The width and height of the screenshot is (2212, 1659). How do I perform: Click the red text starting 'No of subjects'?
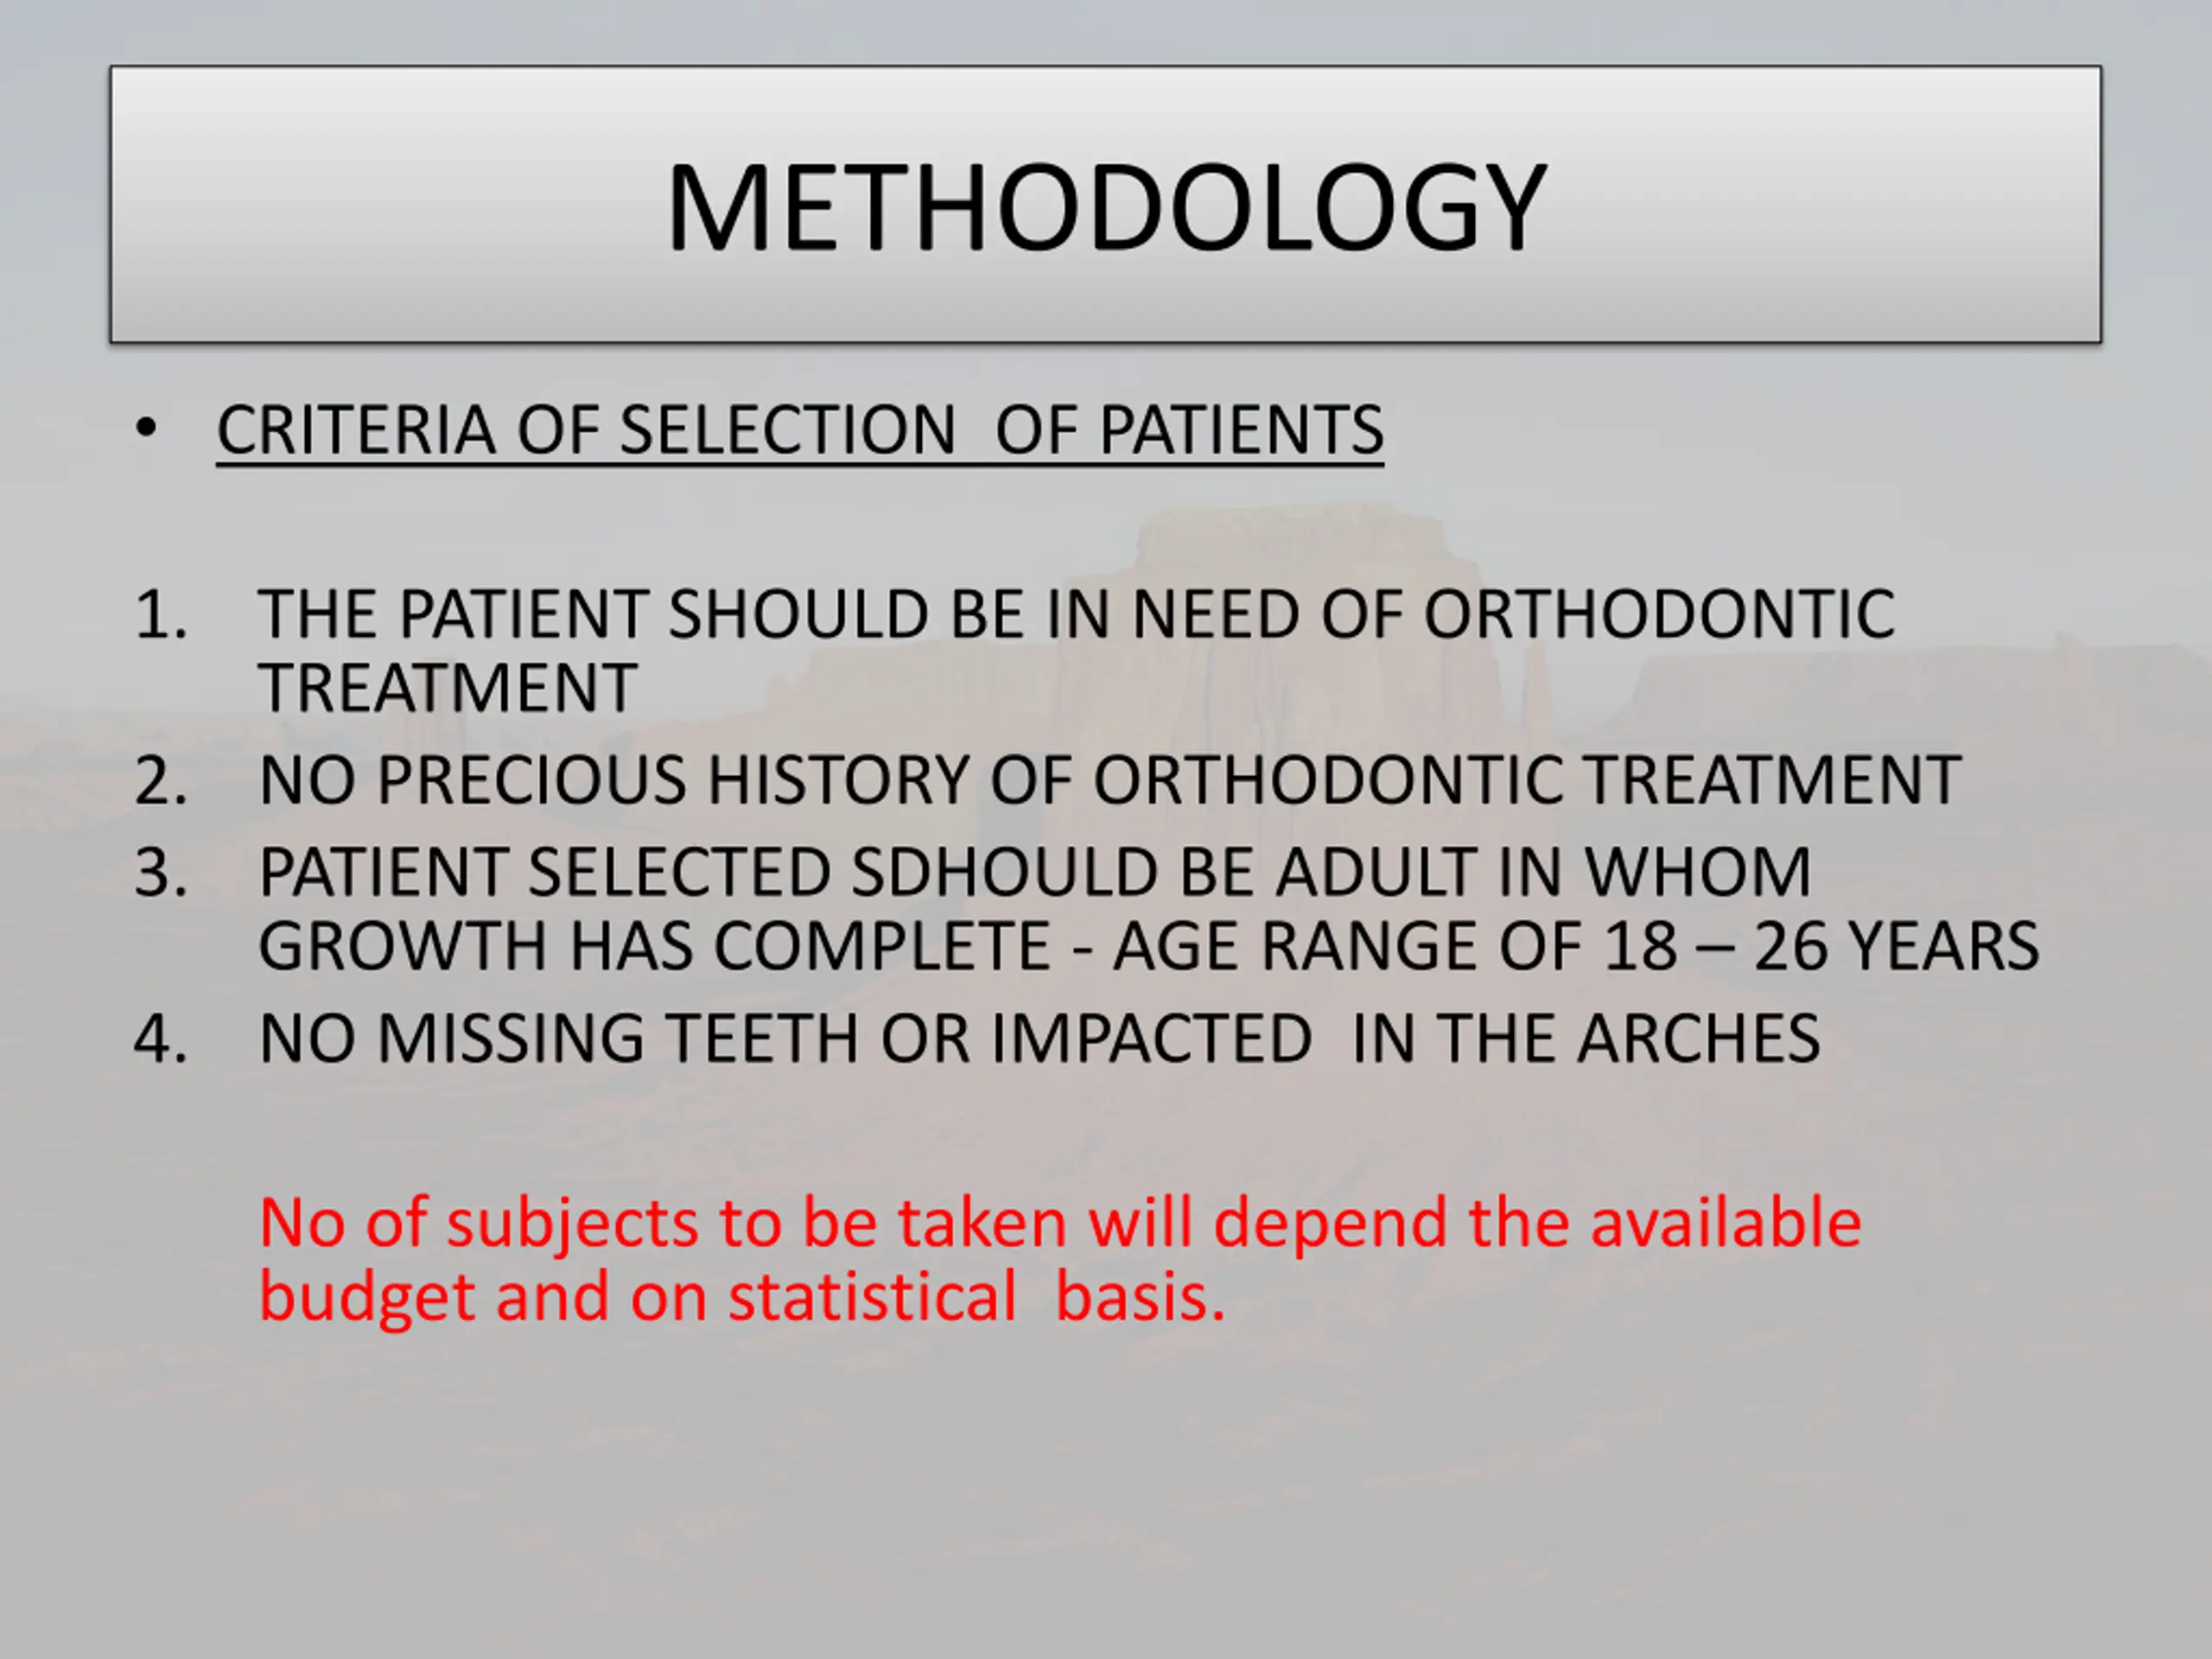[x=1060, y=1223]
